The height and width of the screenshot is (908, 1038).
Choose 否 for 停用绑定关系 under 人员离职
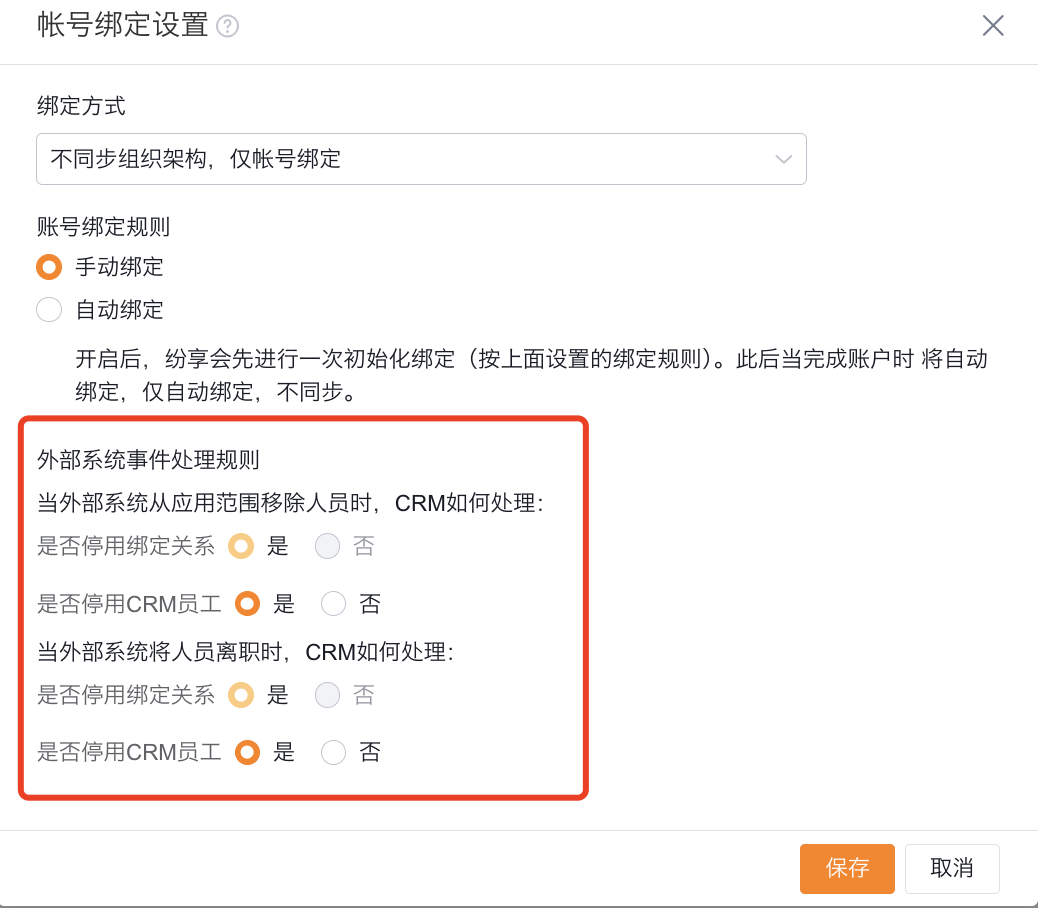[327, 695]
